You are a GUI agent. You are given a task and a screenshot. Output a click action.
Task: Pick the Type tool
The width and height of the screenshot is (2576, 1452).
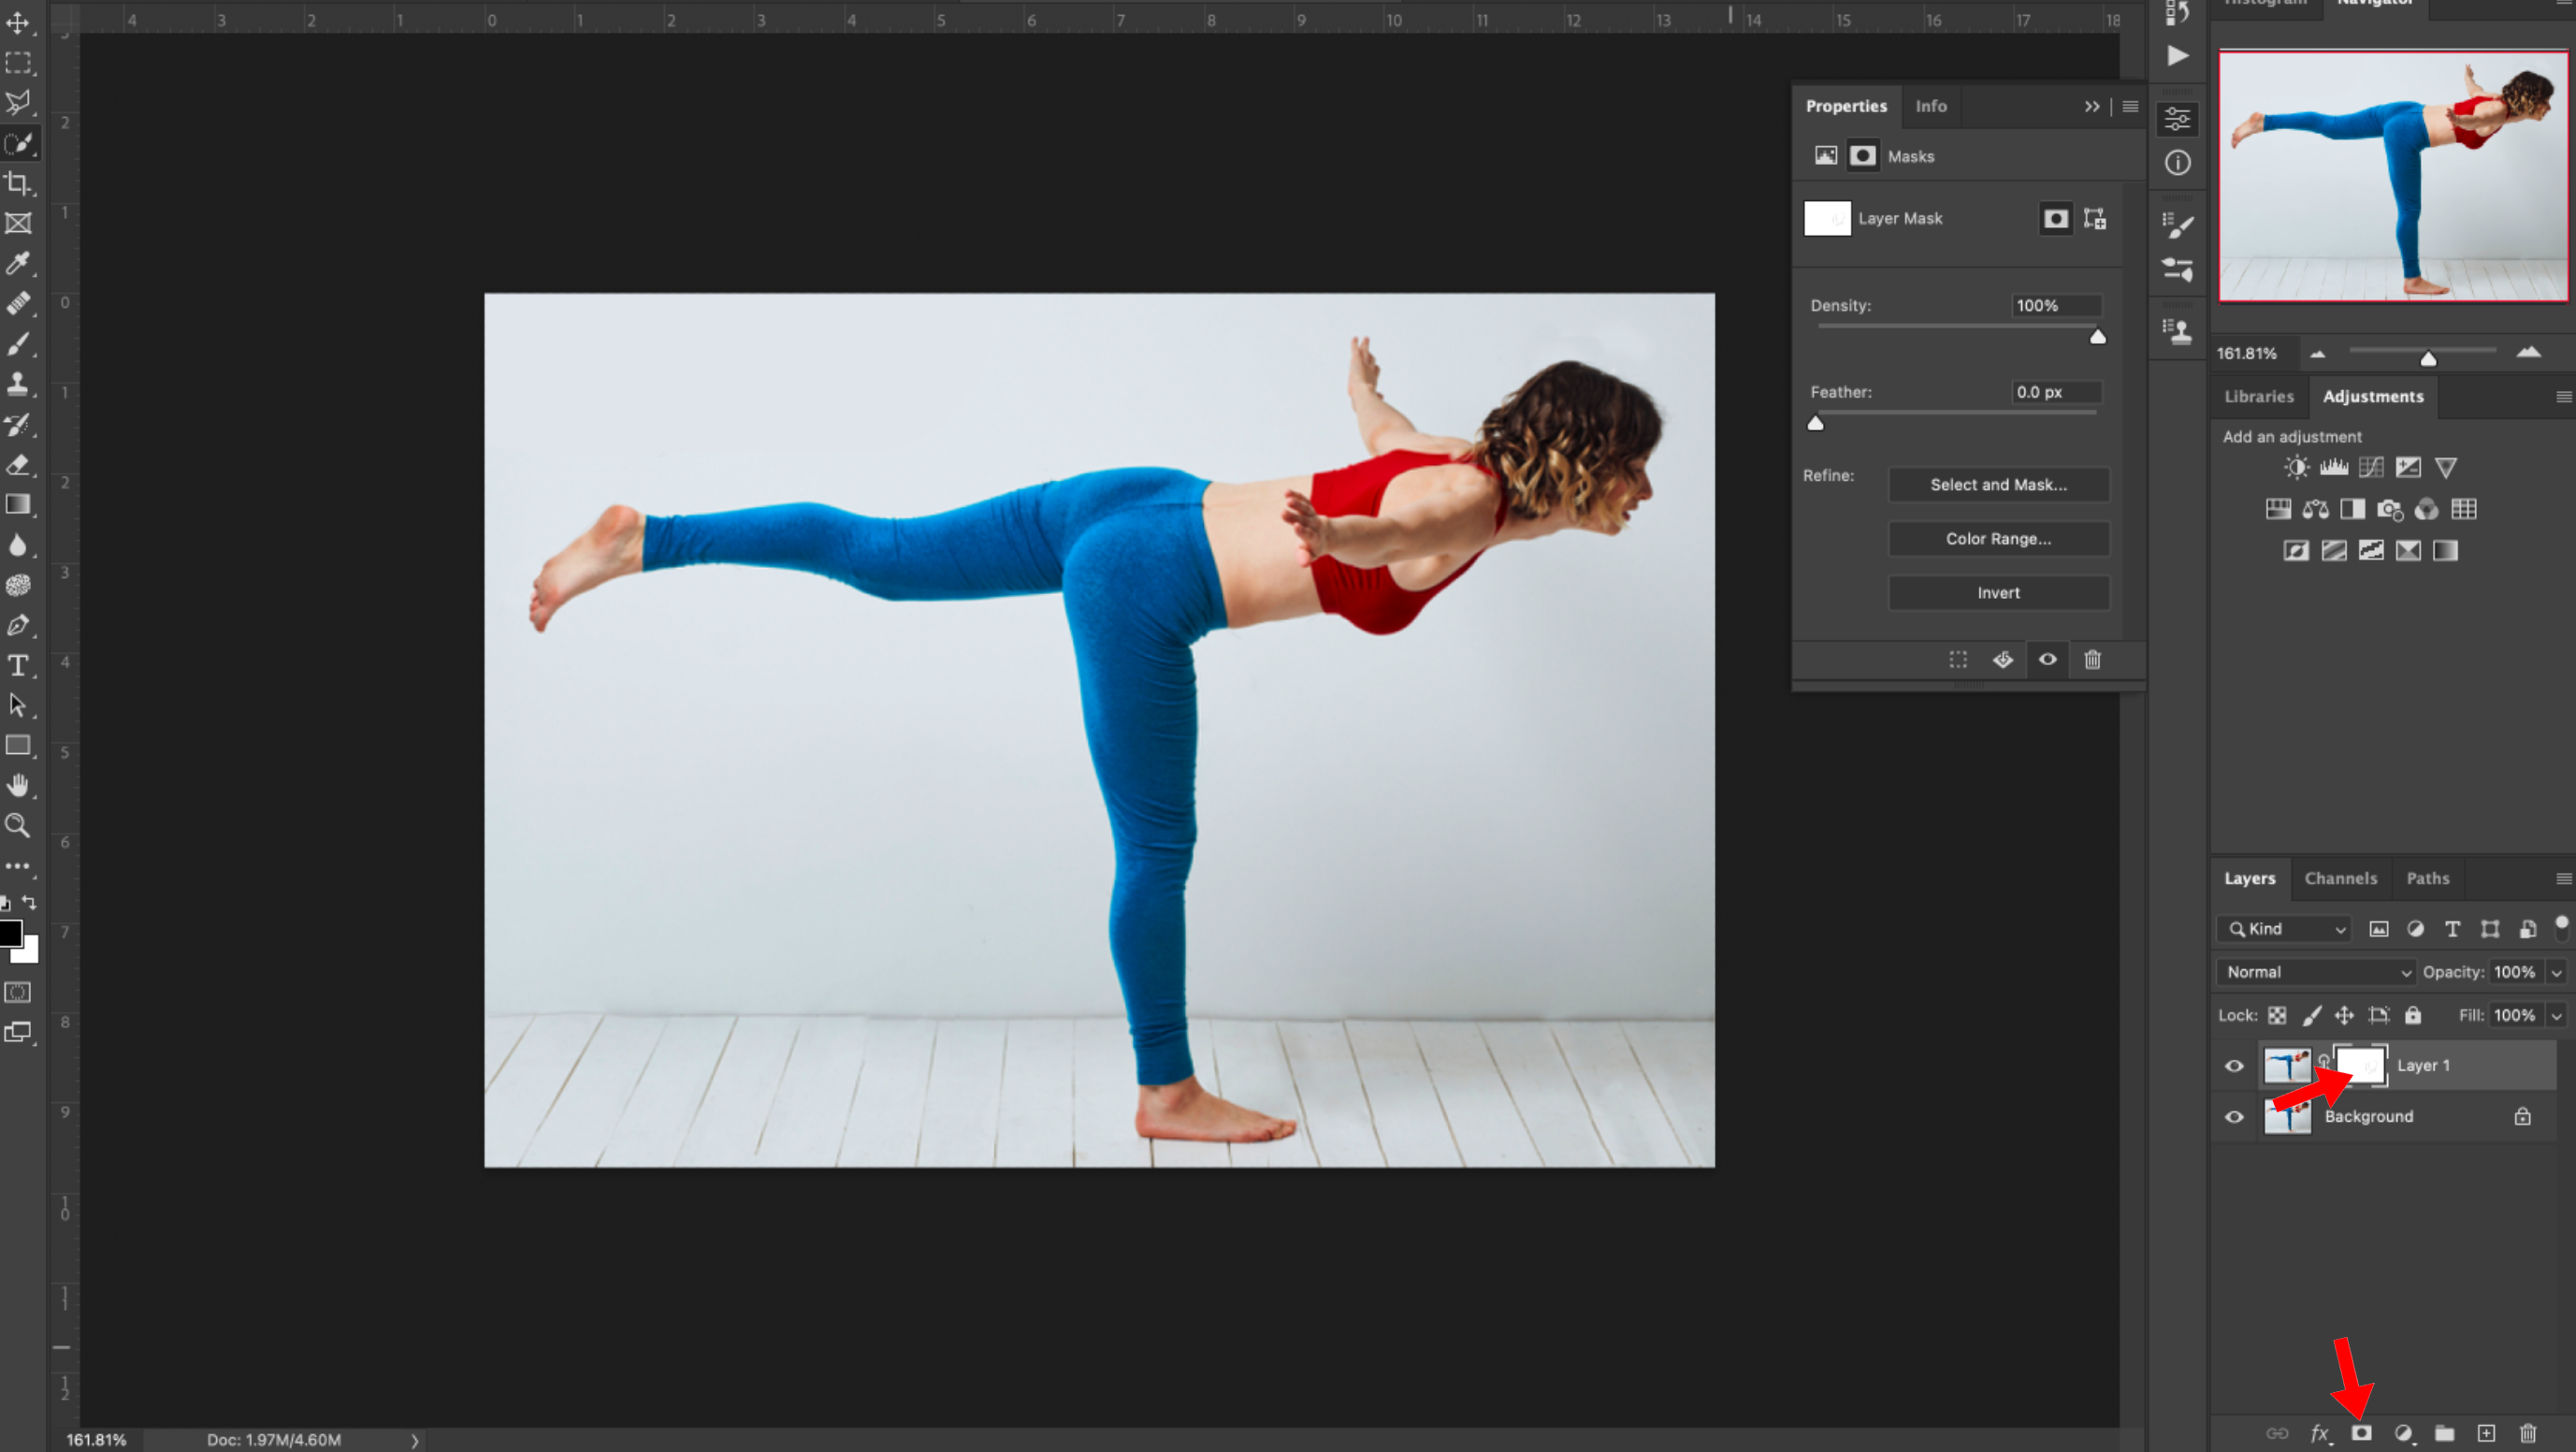coord(18,665)
